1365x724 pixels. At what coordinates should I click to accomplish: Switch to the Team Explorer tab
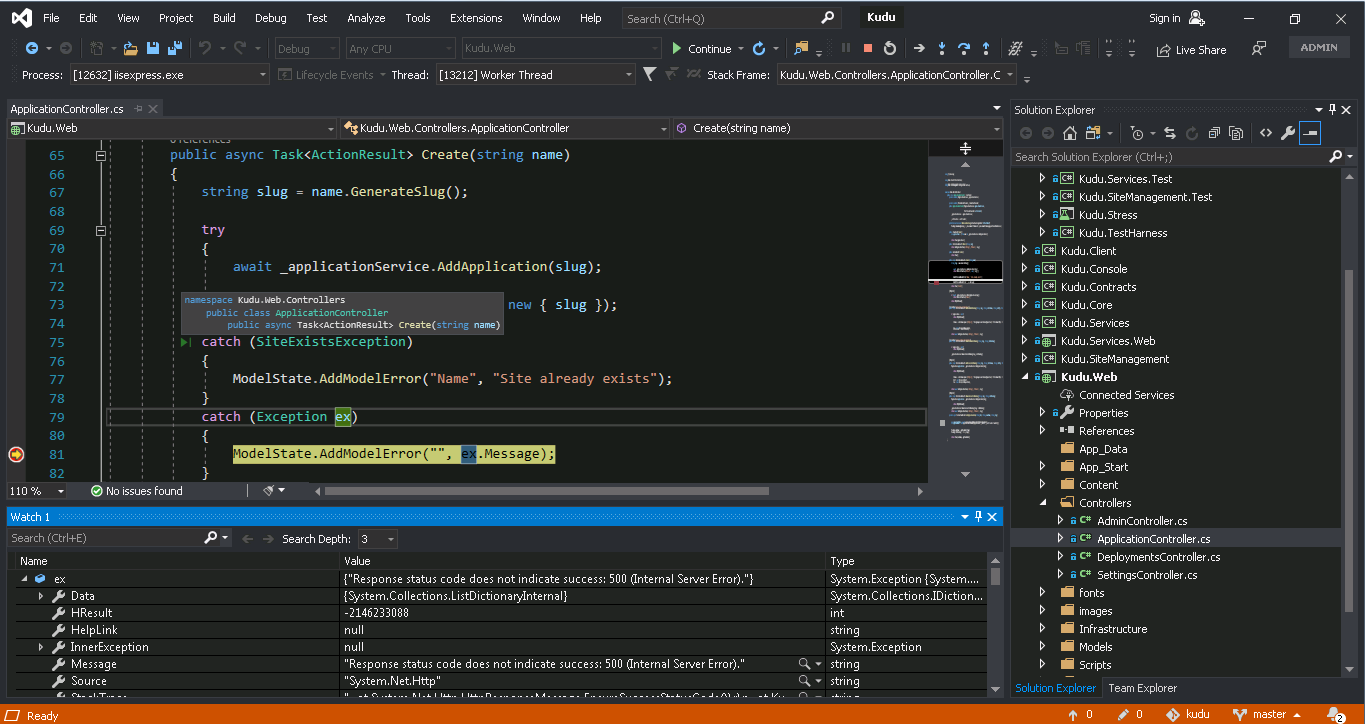pos(1142,688)
